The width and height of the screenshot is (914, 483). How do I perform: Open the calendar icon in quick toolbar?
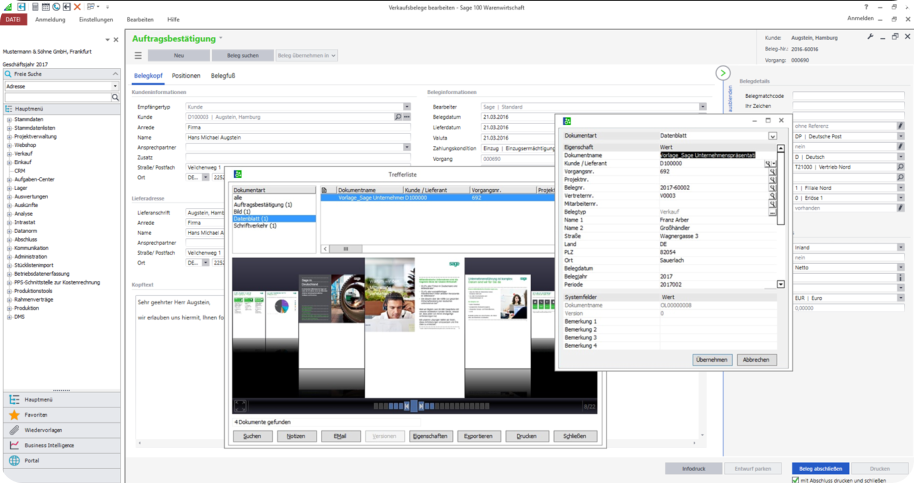(x=45, y=7)
